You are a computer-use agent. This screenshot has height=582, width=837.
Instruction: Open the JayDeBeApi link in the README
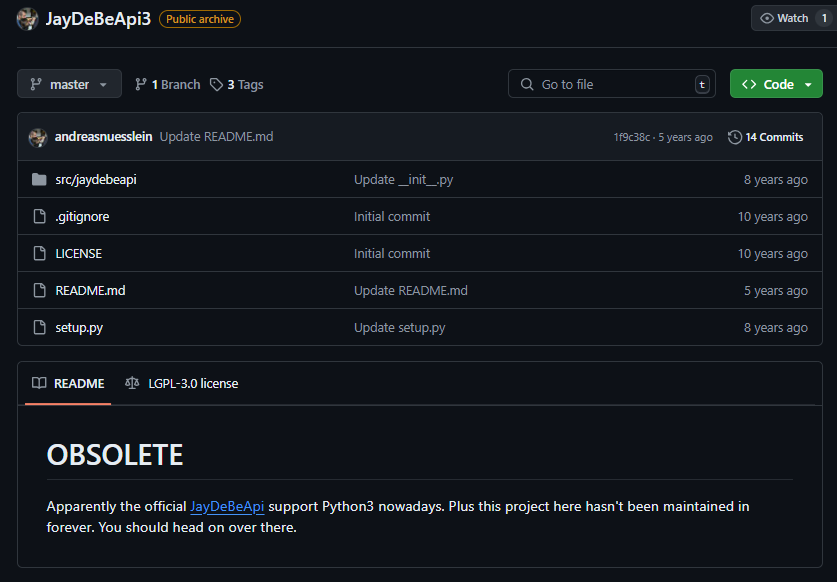227,506
